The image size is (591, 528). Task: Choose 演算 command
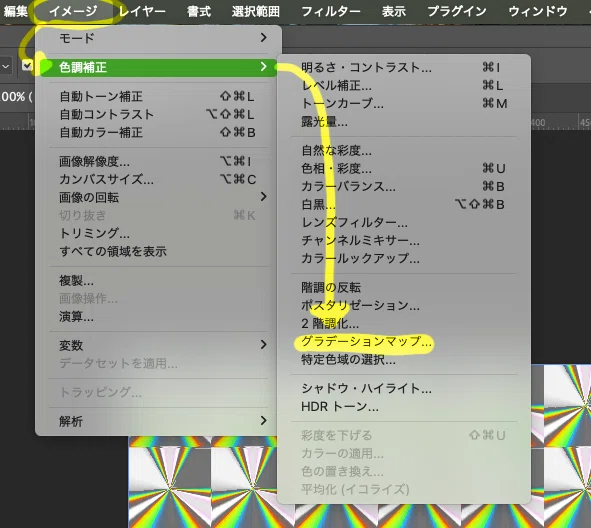158,317
